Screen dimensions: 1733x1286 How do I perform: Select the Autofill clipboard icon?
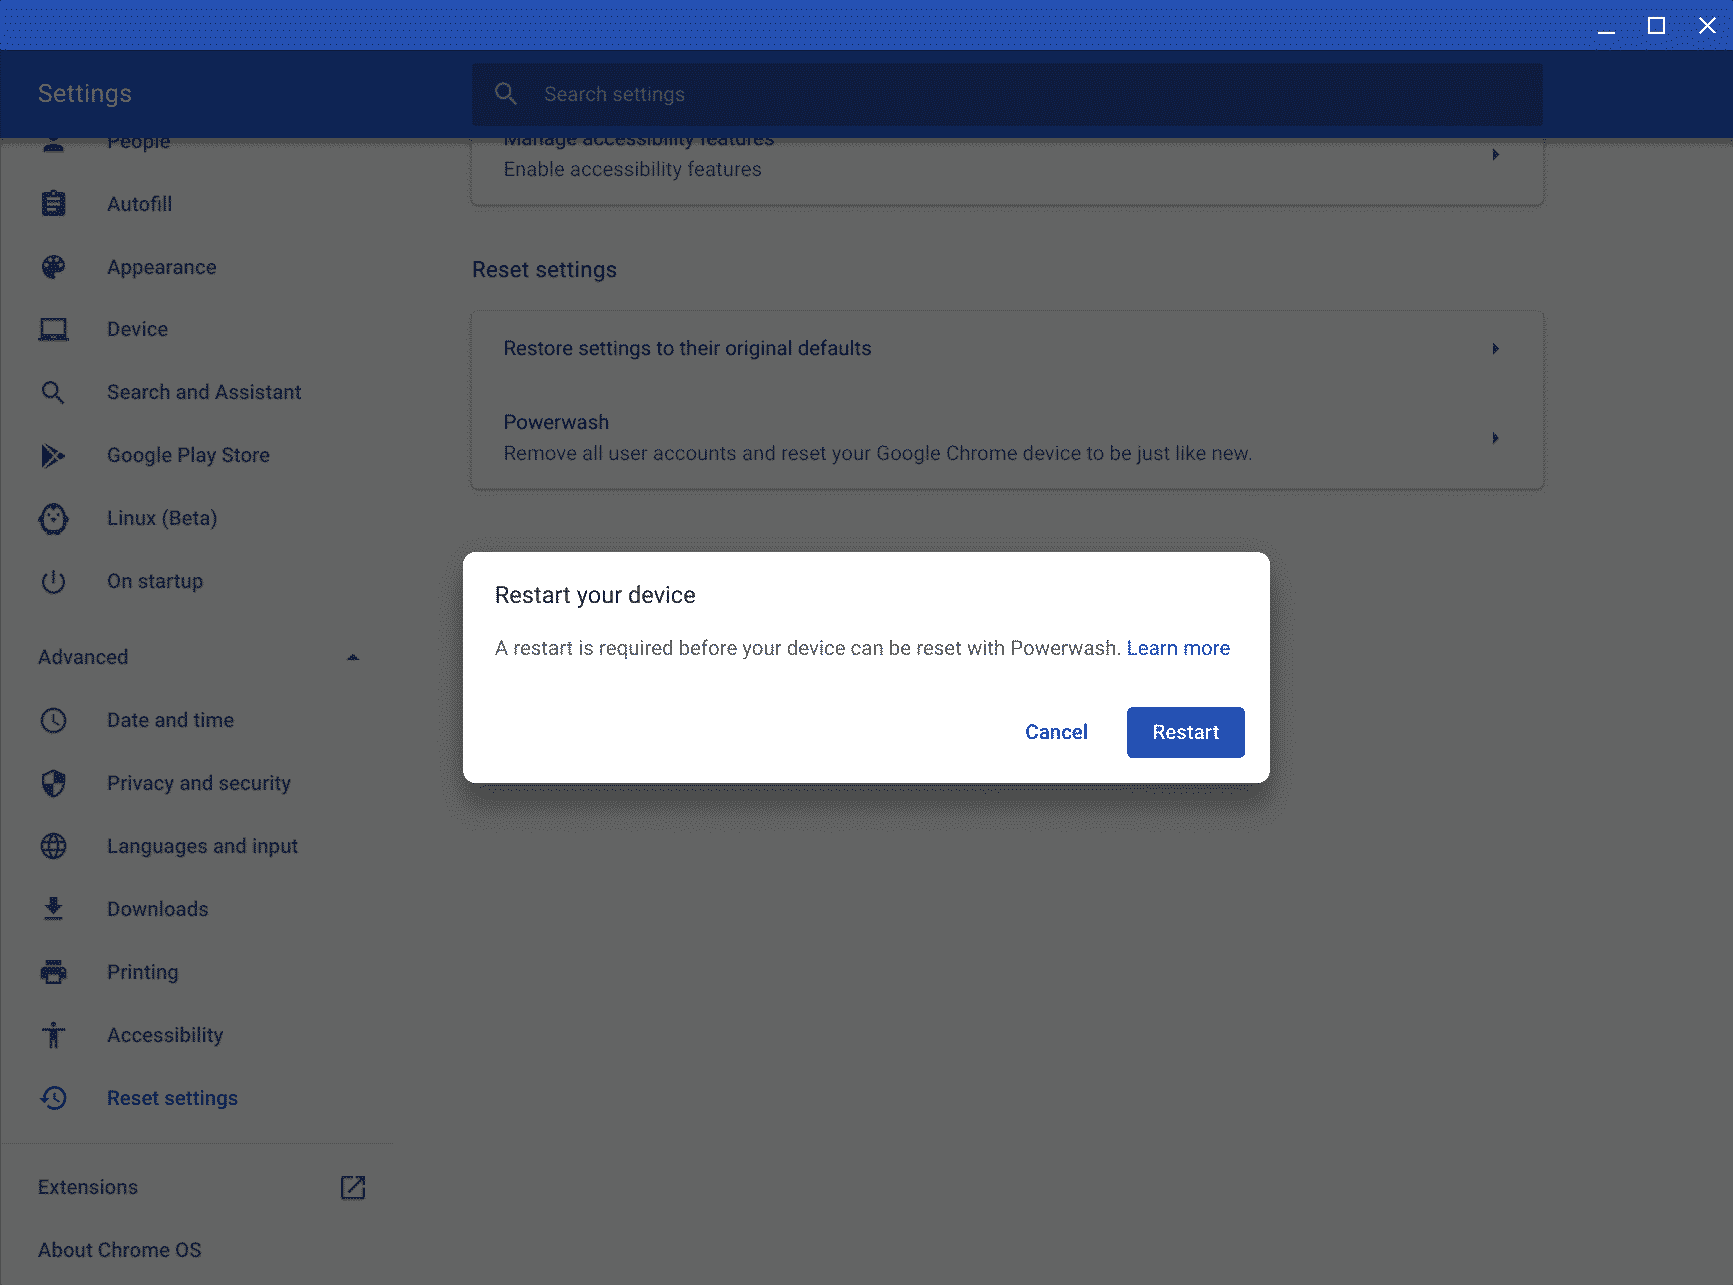(x=53, y=203)
